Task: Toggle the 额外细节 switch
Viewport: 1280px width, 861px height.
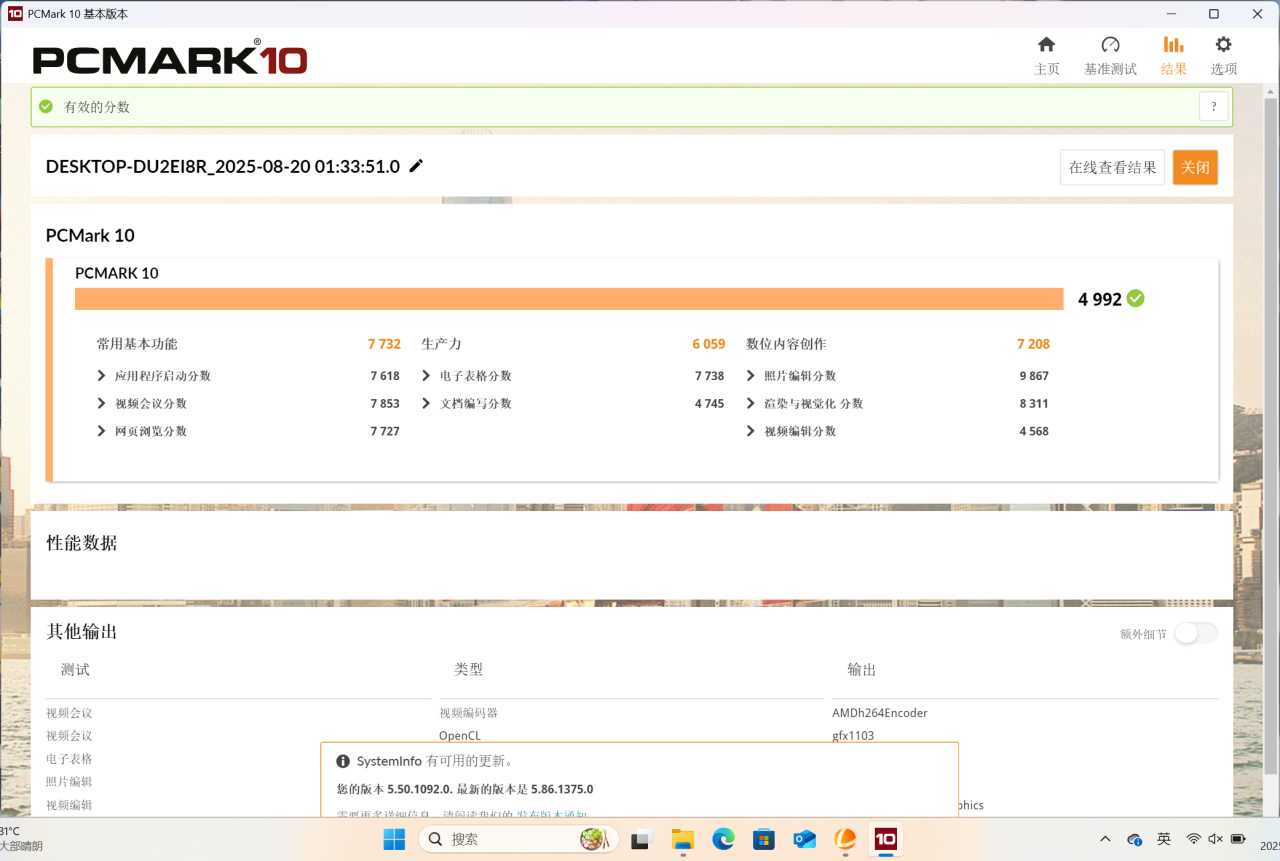Action: [1196, 633]
